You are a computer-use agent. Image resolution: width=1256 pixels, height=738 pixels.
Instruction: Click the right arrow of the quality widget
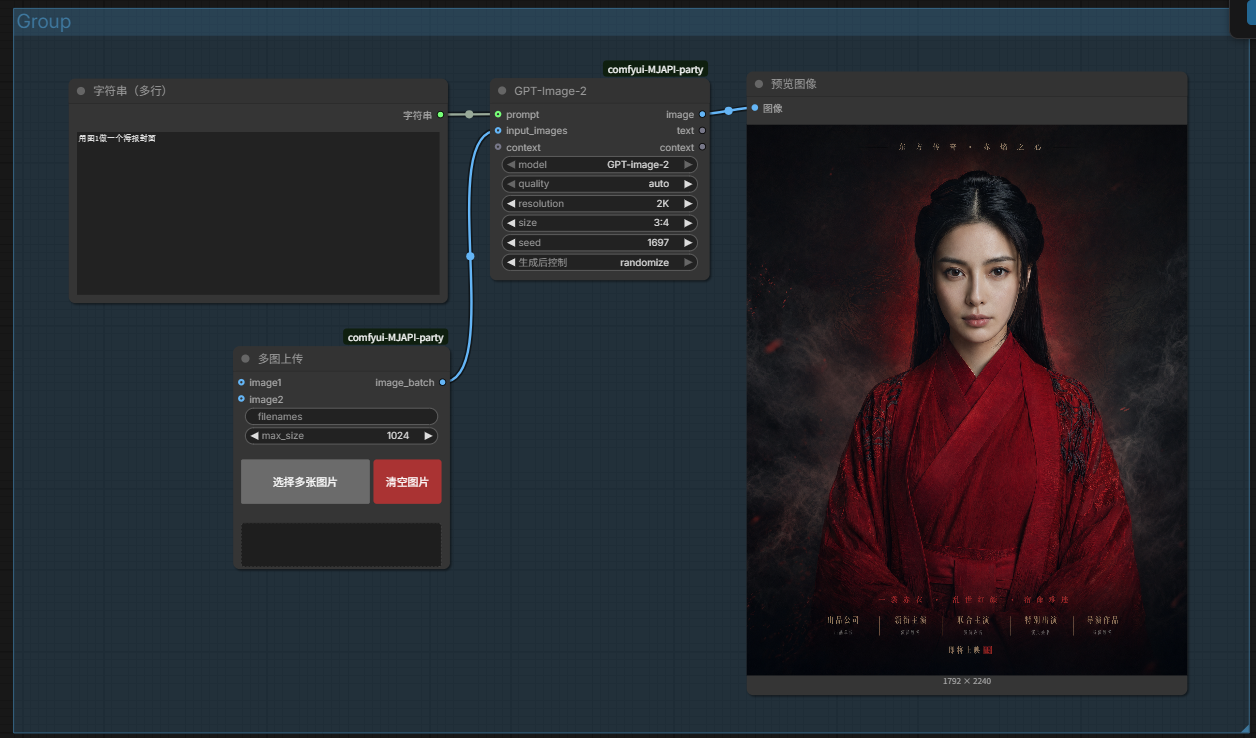click(x=688, y=184)
